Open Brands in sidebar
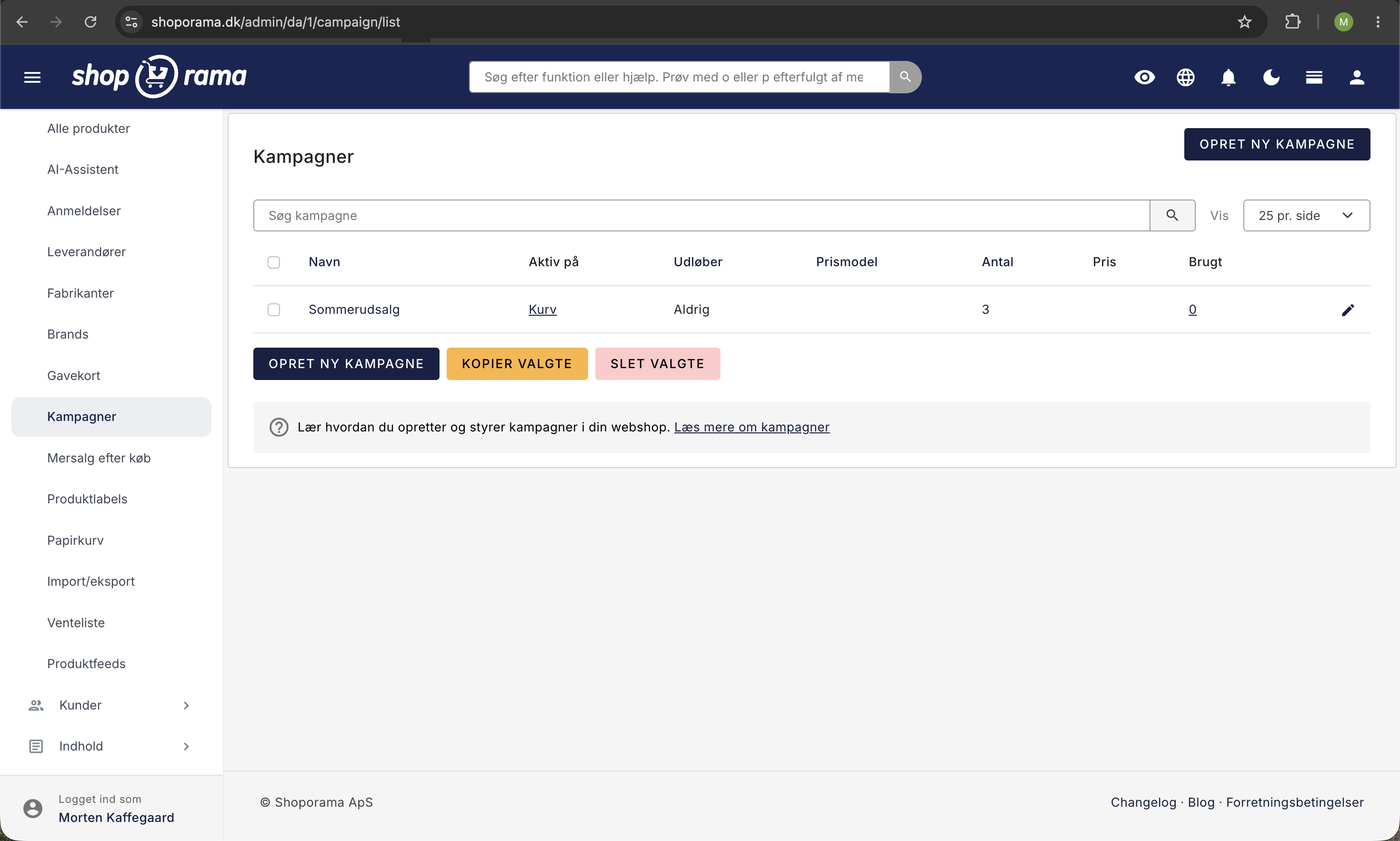Screen dimensions: 1400x841 68,334
